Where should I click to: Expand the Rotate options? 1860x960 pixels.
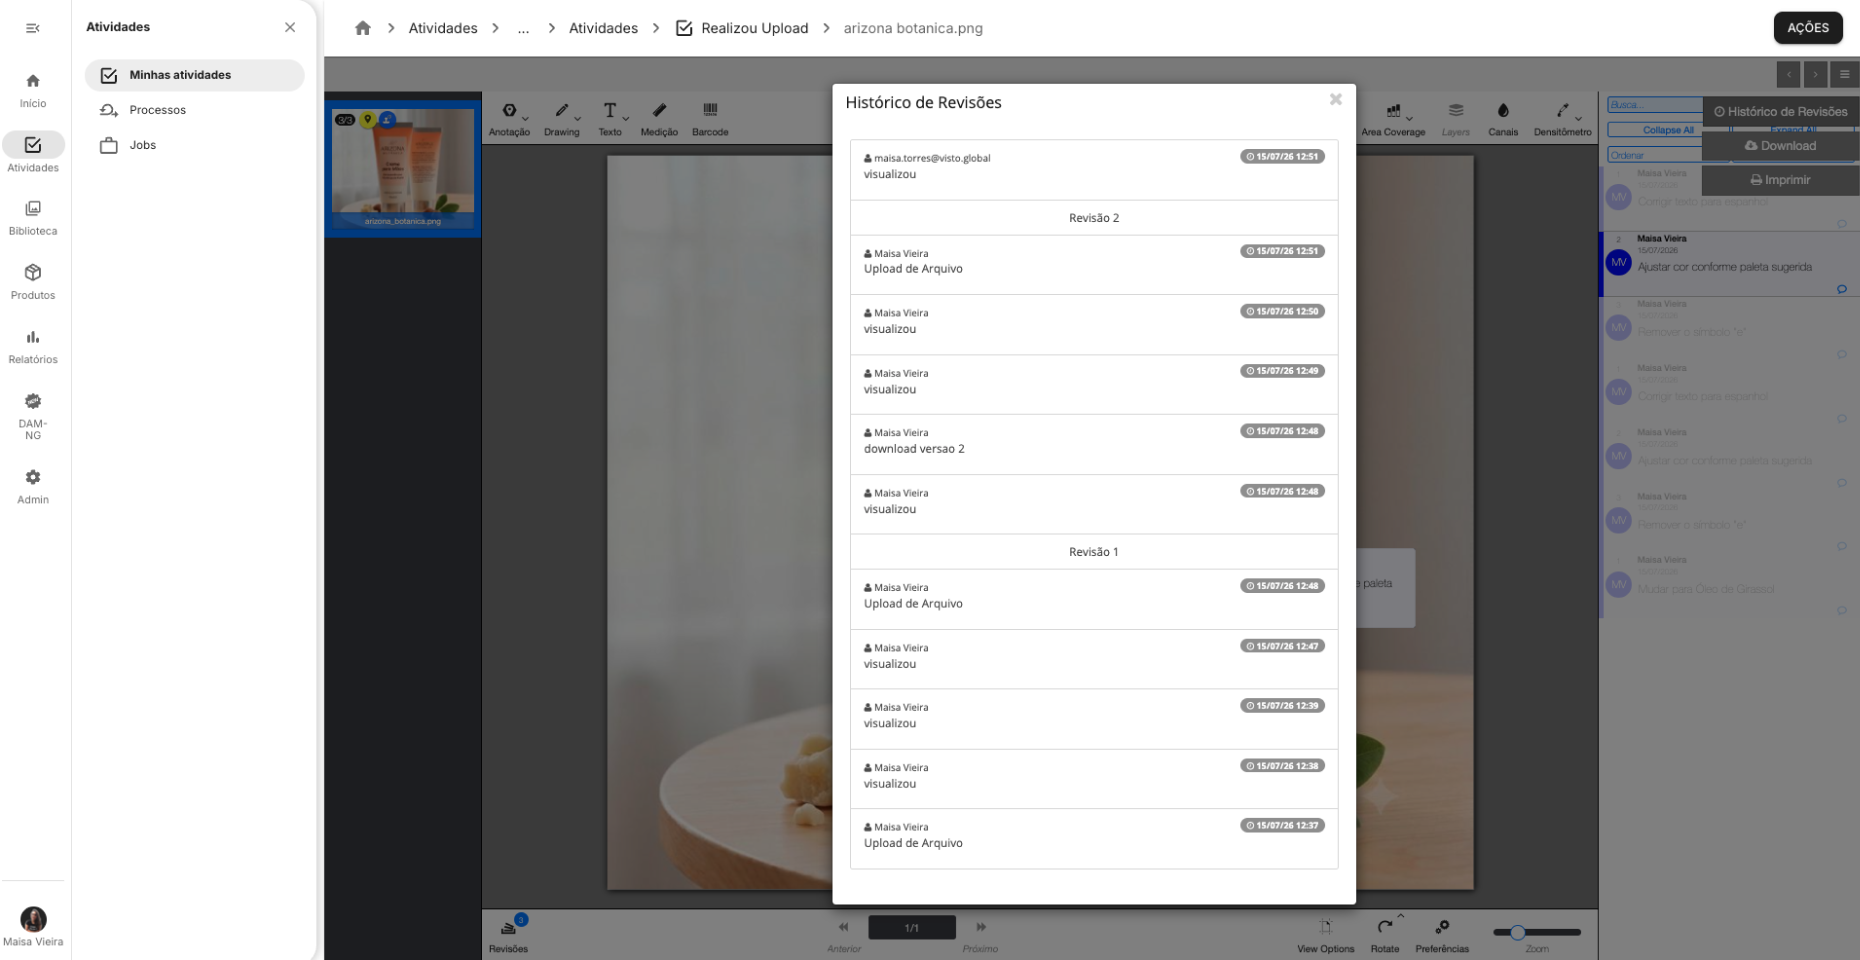click(x=1400, y=915)
